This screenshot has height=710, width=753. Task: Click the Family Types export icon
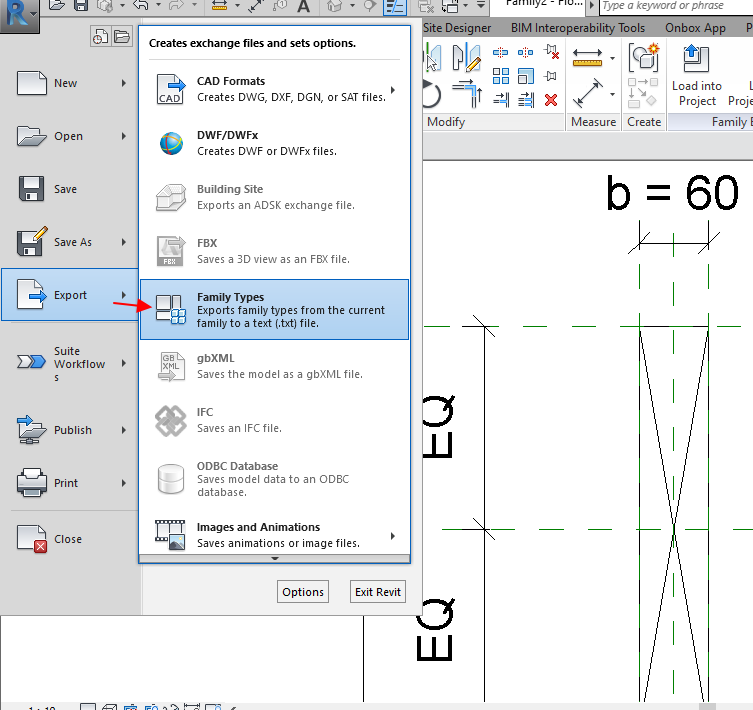click(x=170, y=310)
